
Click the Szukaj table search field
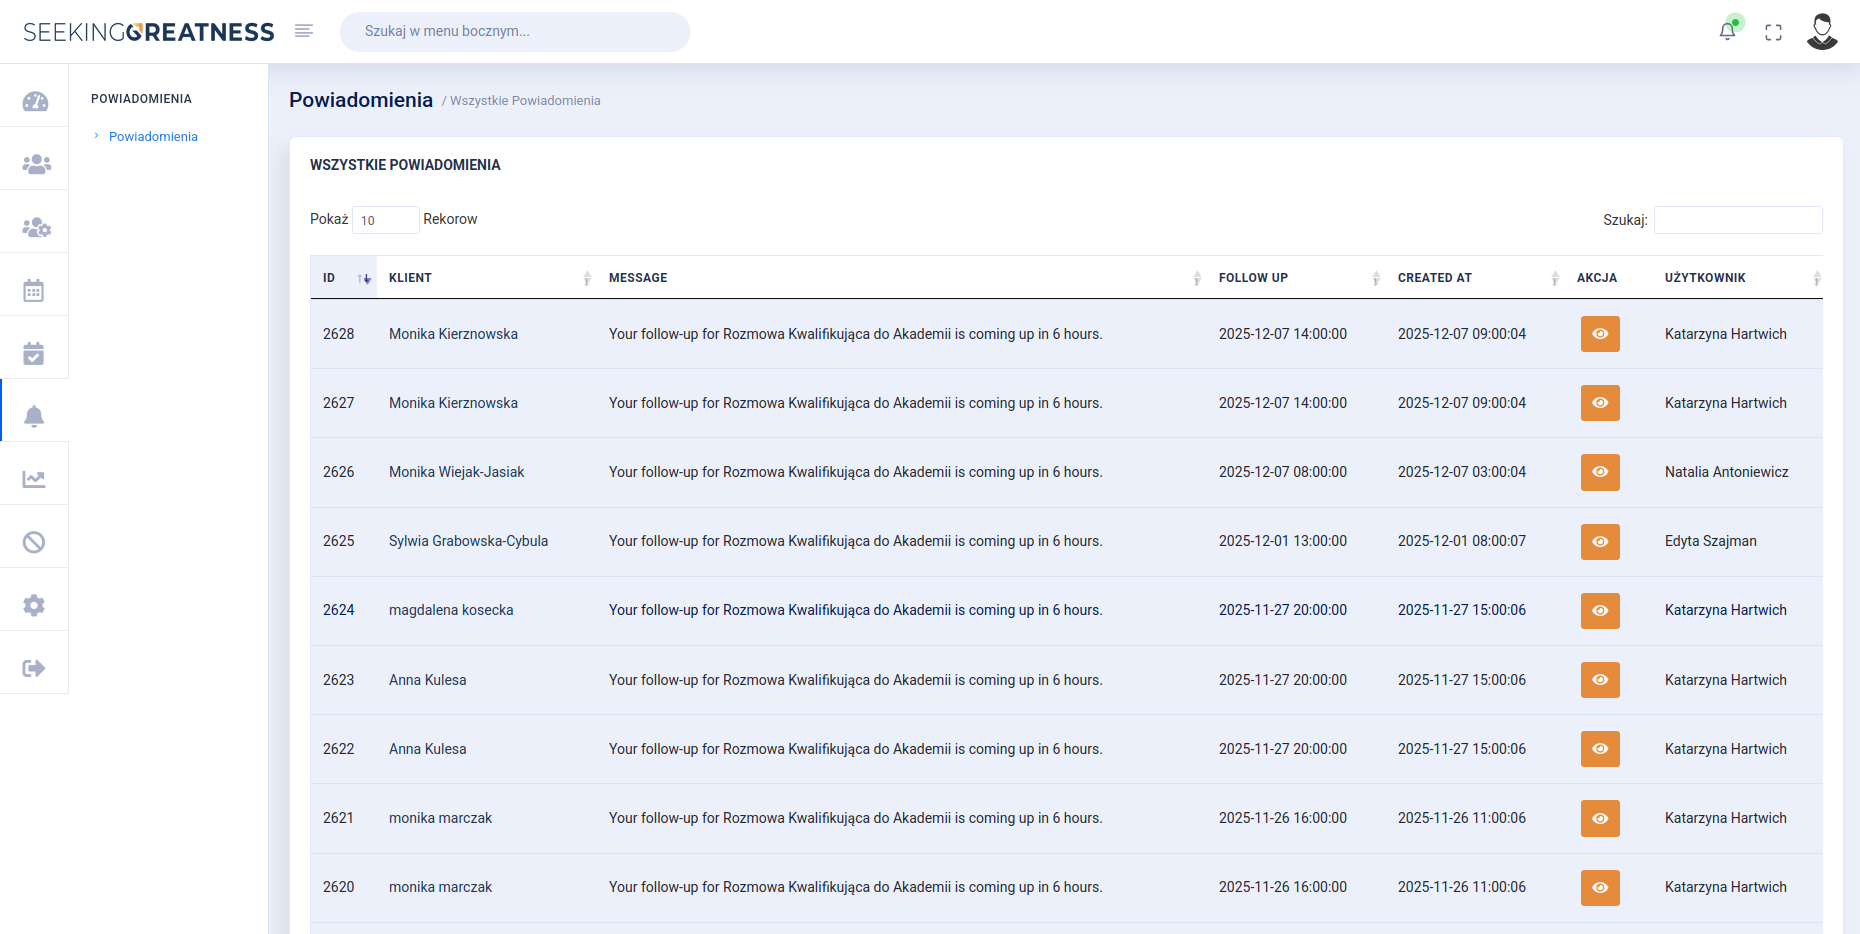[x=1738, y=219]
